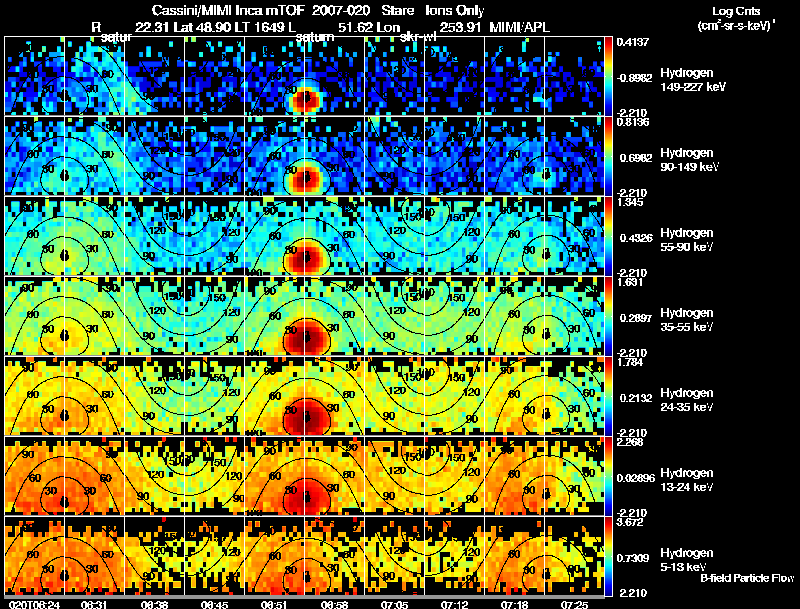Click the 0.4326 color scale value
The image size is (800, 609).
coord(634,238)
